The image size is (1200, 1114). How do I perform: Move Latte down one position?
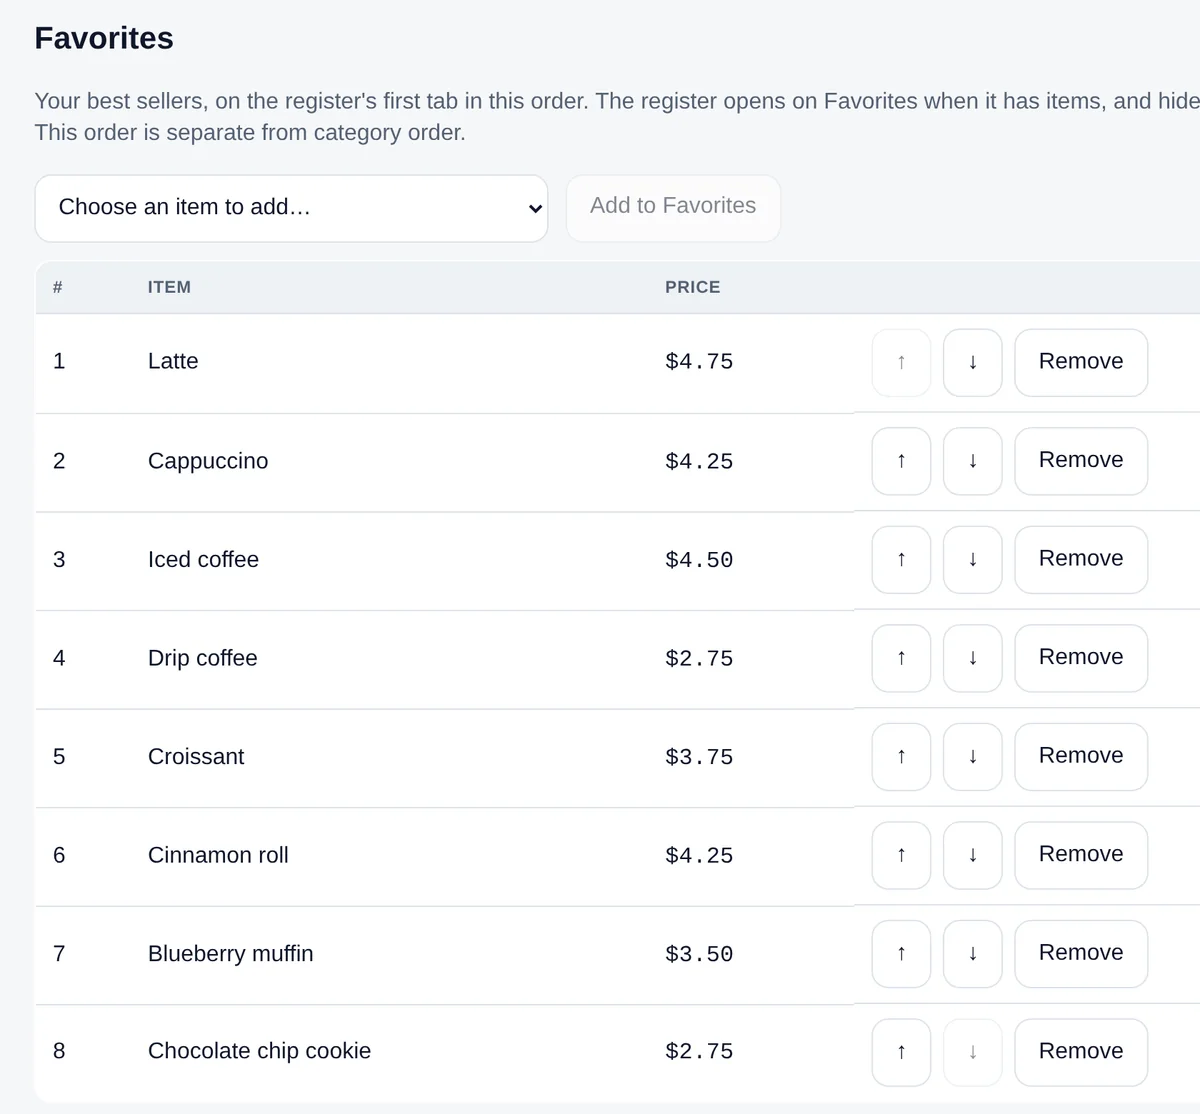tap(973, 362)
